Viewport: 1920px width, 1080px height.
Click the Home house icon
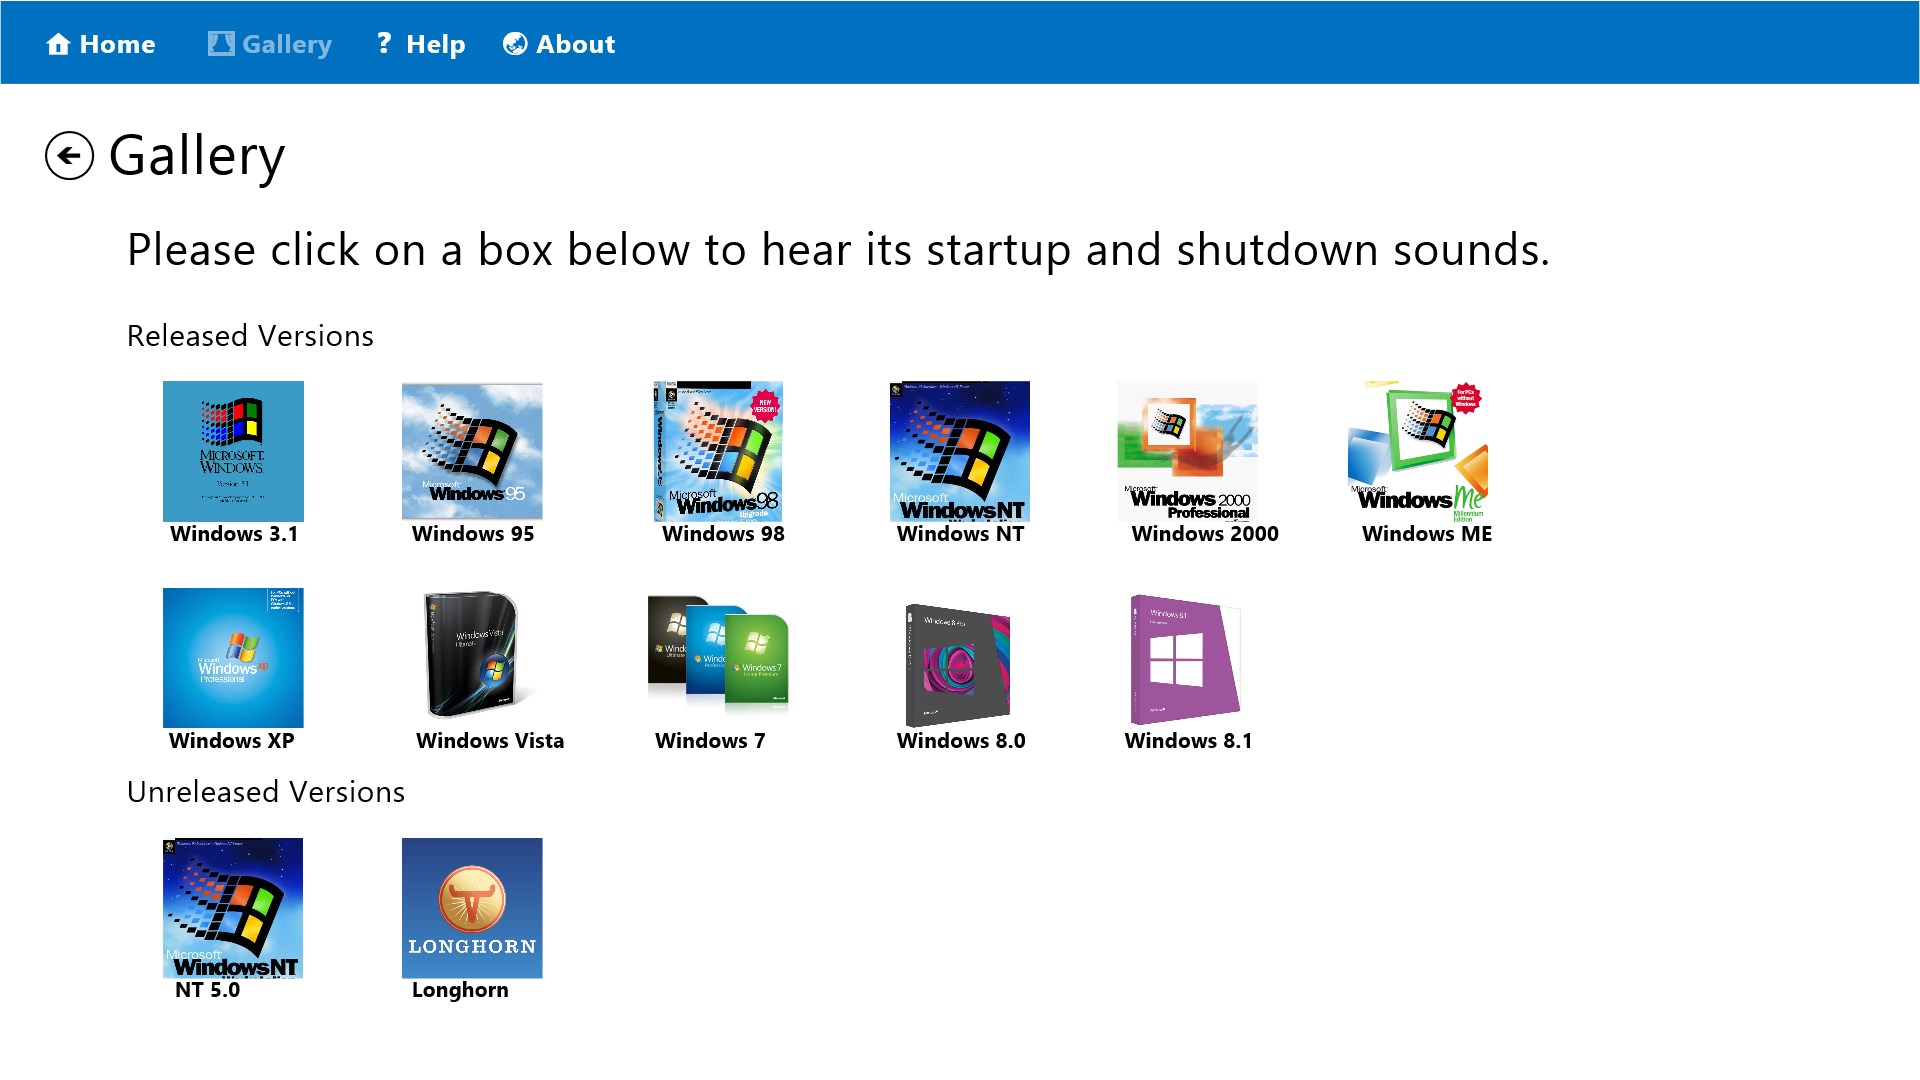(x=59, y=43)
